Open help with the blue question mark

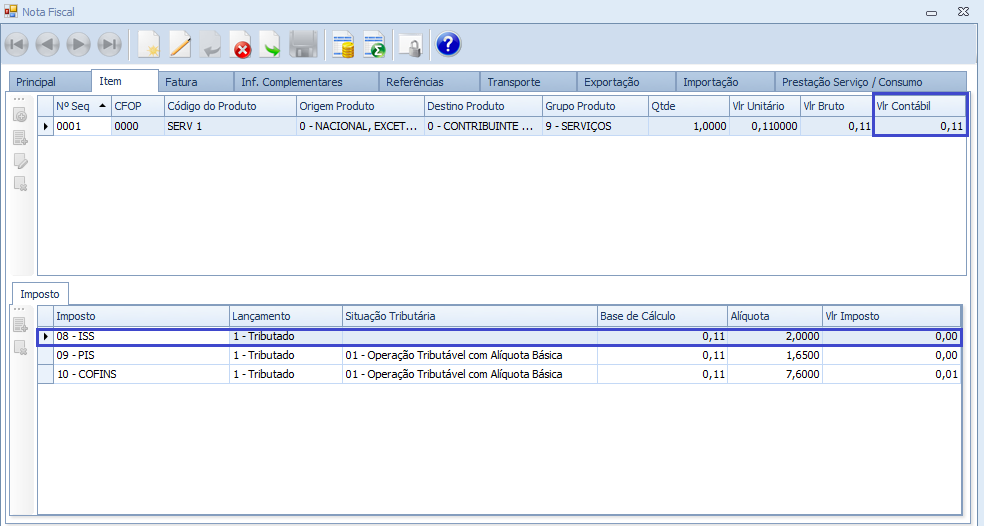coord(448,44)
